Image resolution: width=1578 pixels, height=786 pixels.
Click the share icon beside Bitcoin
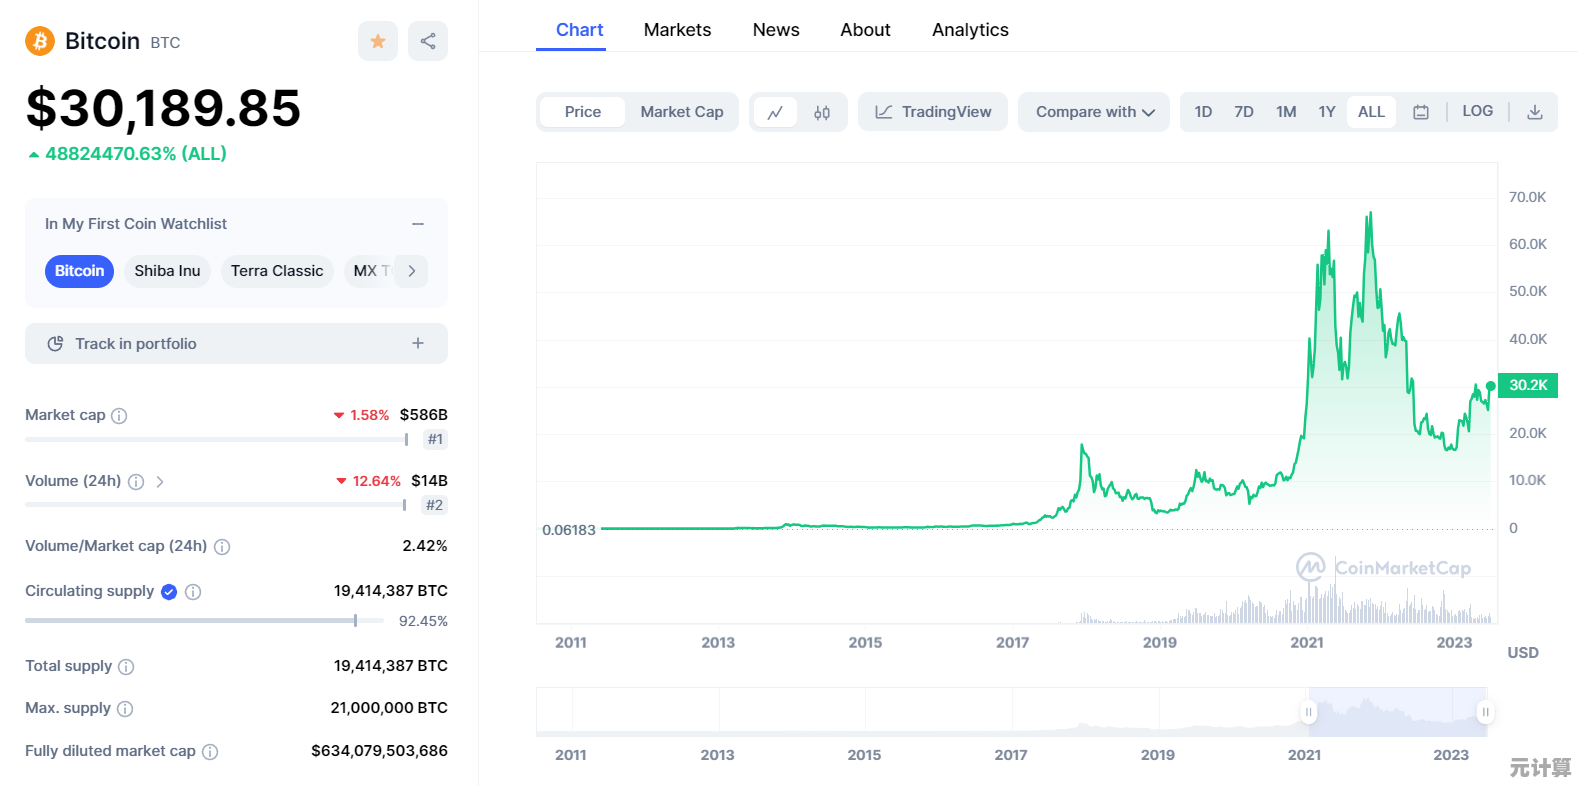click(428, 41)
